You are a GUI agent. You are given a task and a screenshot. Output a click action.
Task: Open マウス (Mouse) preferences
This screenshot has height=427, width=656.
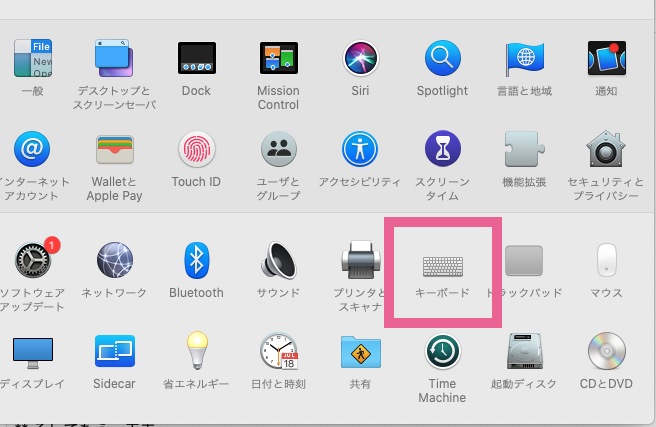[x=607, y=260]
